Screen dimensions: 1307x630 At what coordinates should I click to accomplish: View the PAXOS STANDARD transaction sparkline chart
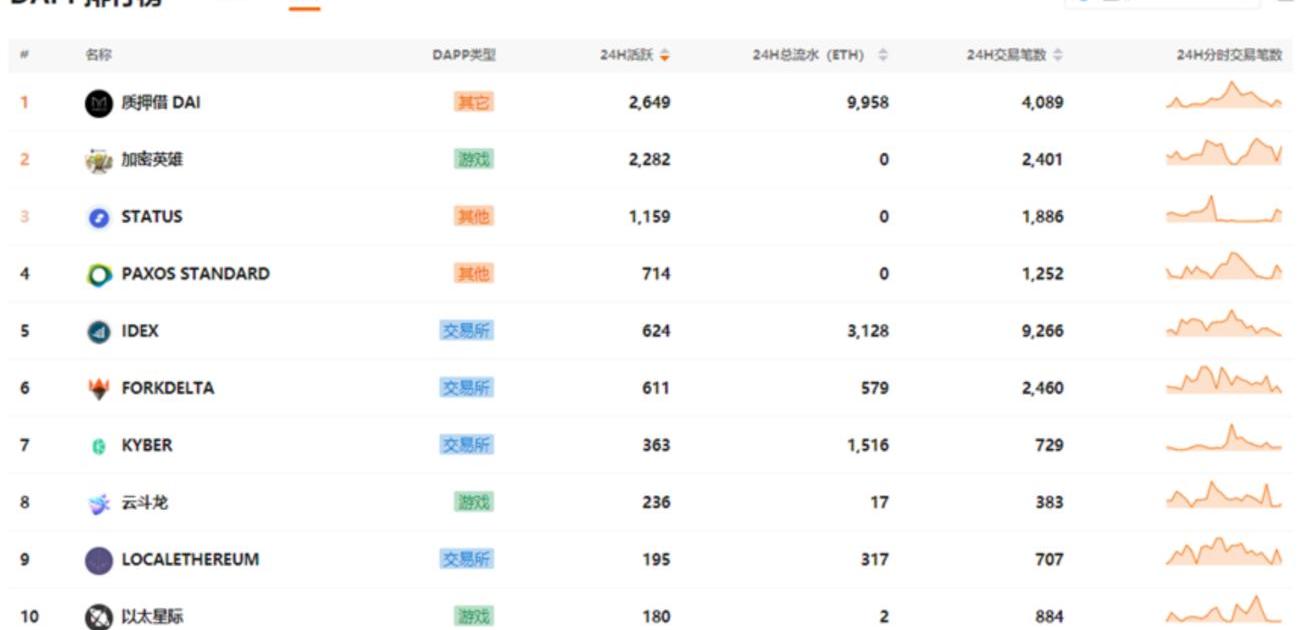click(1224, 266)
